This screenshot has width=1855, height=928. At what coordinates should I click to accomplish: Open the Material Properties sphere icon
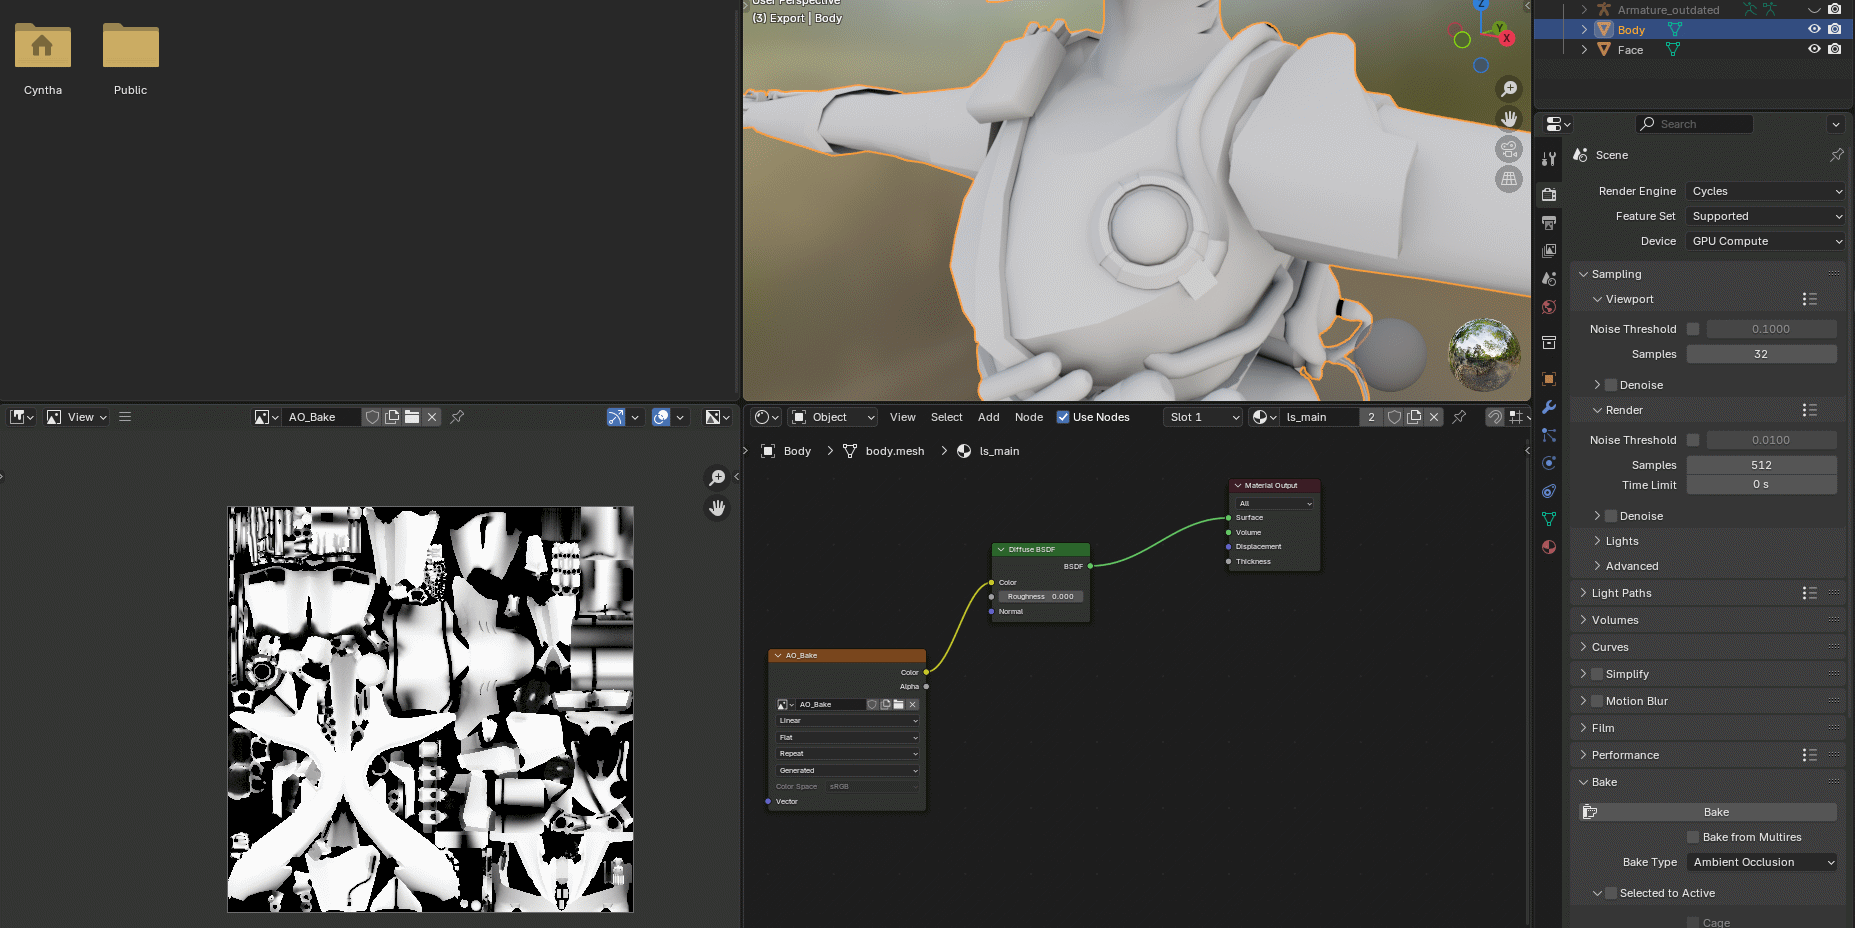1549,546
